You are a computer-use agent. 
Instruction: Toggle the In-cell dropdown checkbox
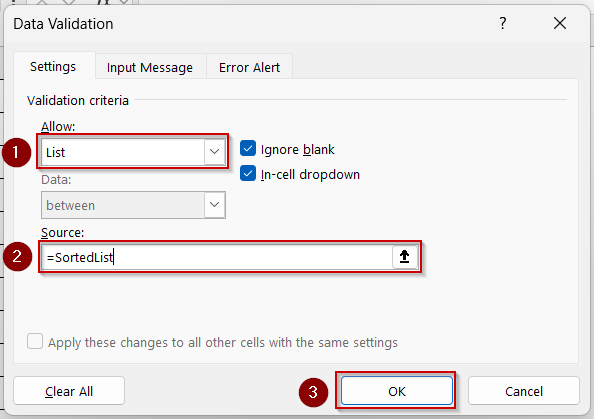click(x=248, y=174)
